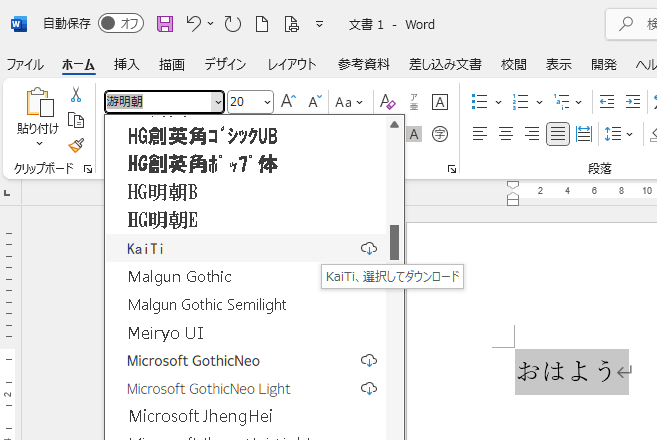
Task: Select the ホーム ribbon tab
Action: point(78,65)
